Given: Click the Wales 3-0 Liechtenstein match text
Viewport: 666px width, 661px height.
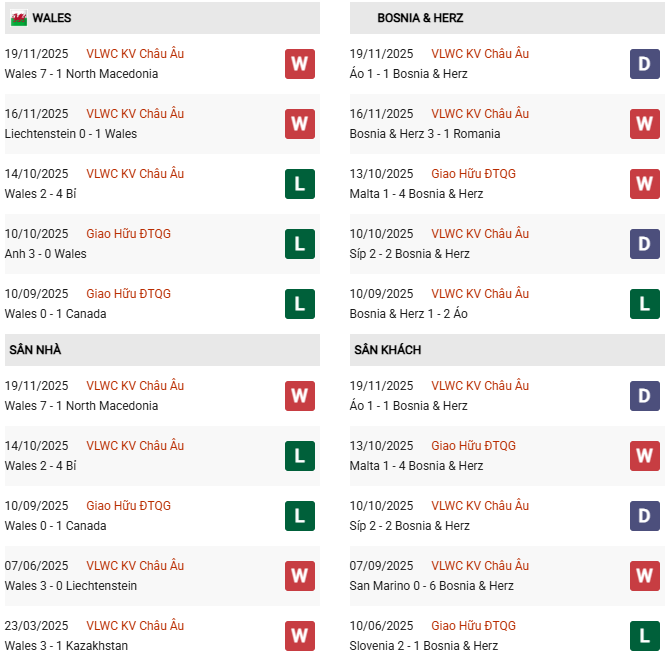Looking at the screenshot, I should tap(70, 586).
